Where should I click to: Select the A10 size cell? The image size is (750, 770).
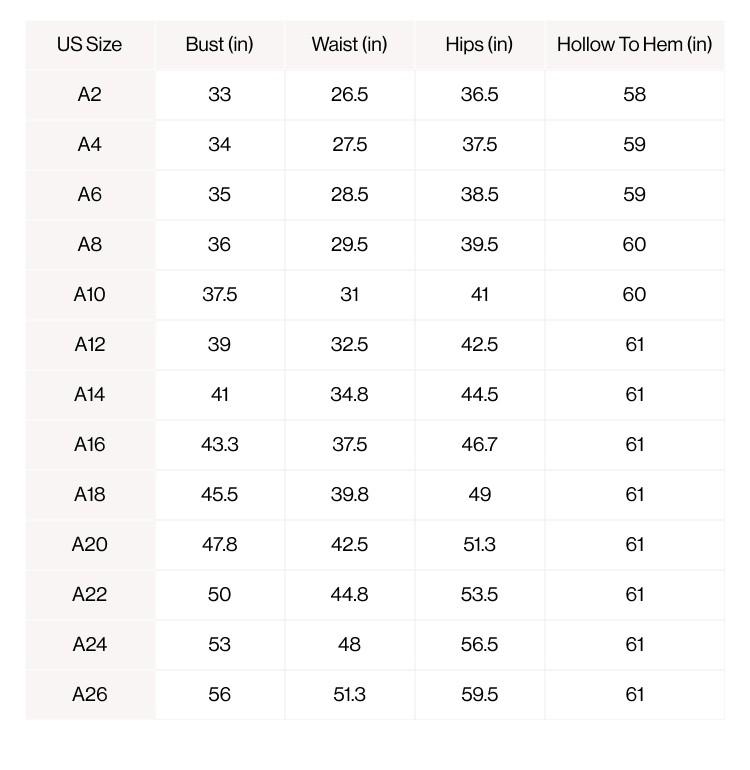[89, 294]
